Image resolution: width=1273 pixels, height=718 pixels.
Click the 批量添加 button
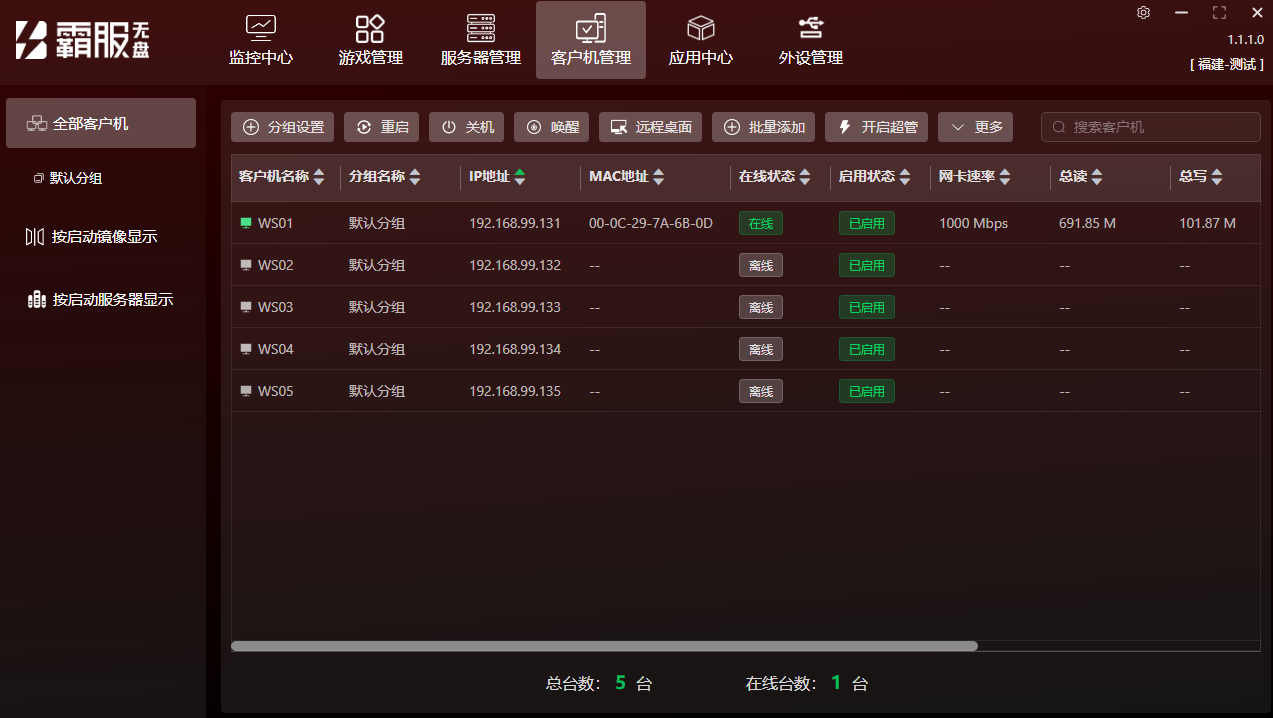click(x=764, y=127)
